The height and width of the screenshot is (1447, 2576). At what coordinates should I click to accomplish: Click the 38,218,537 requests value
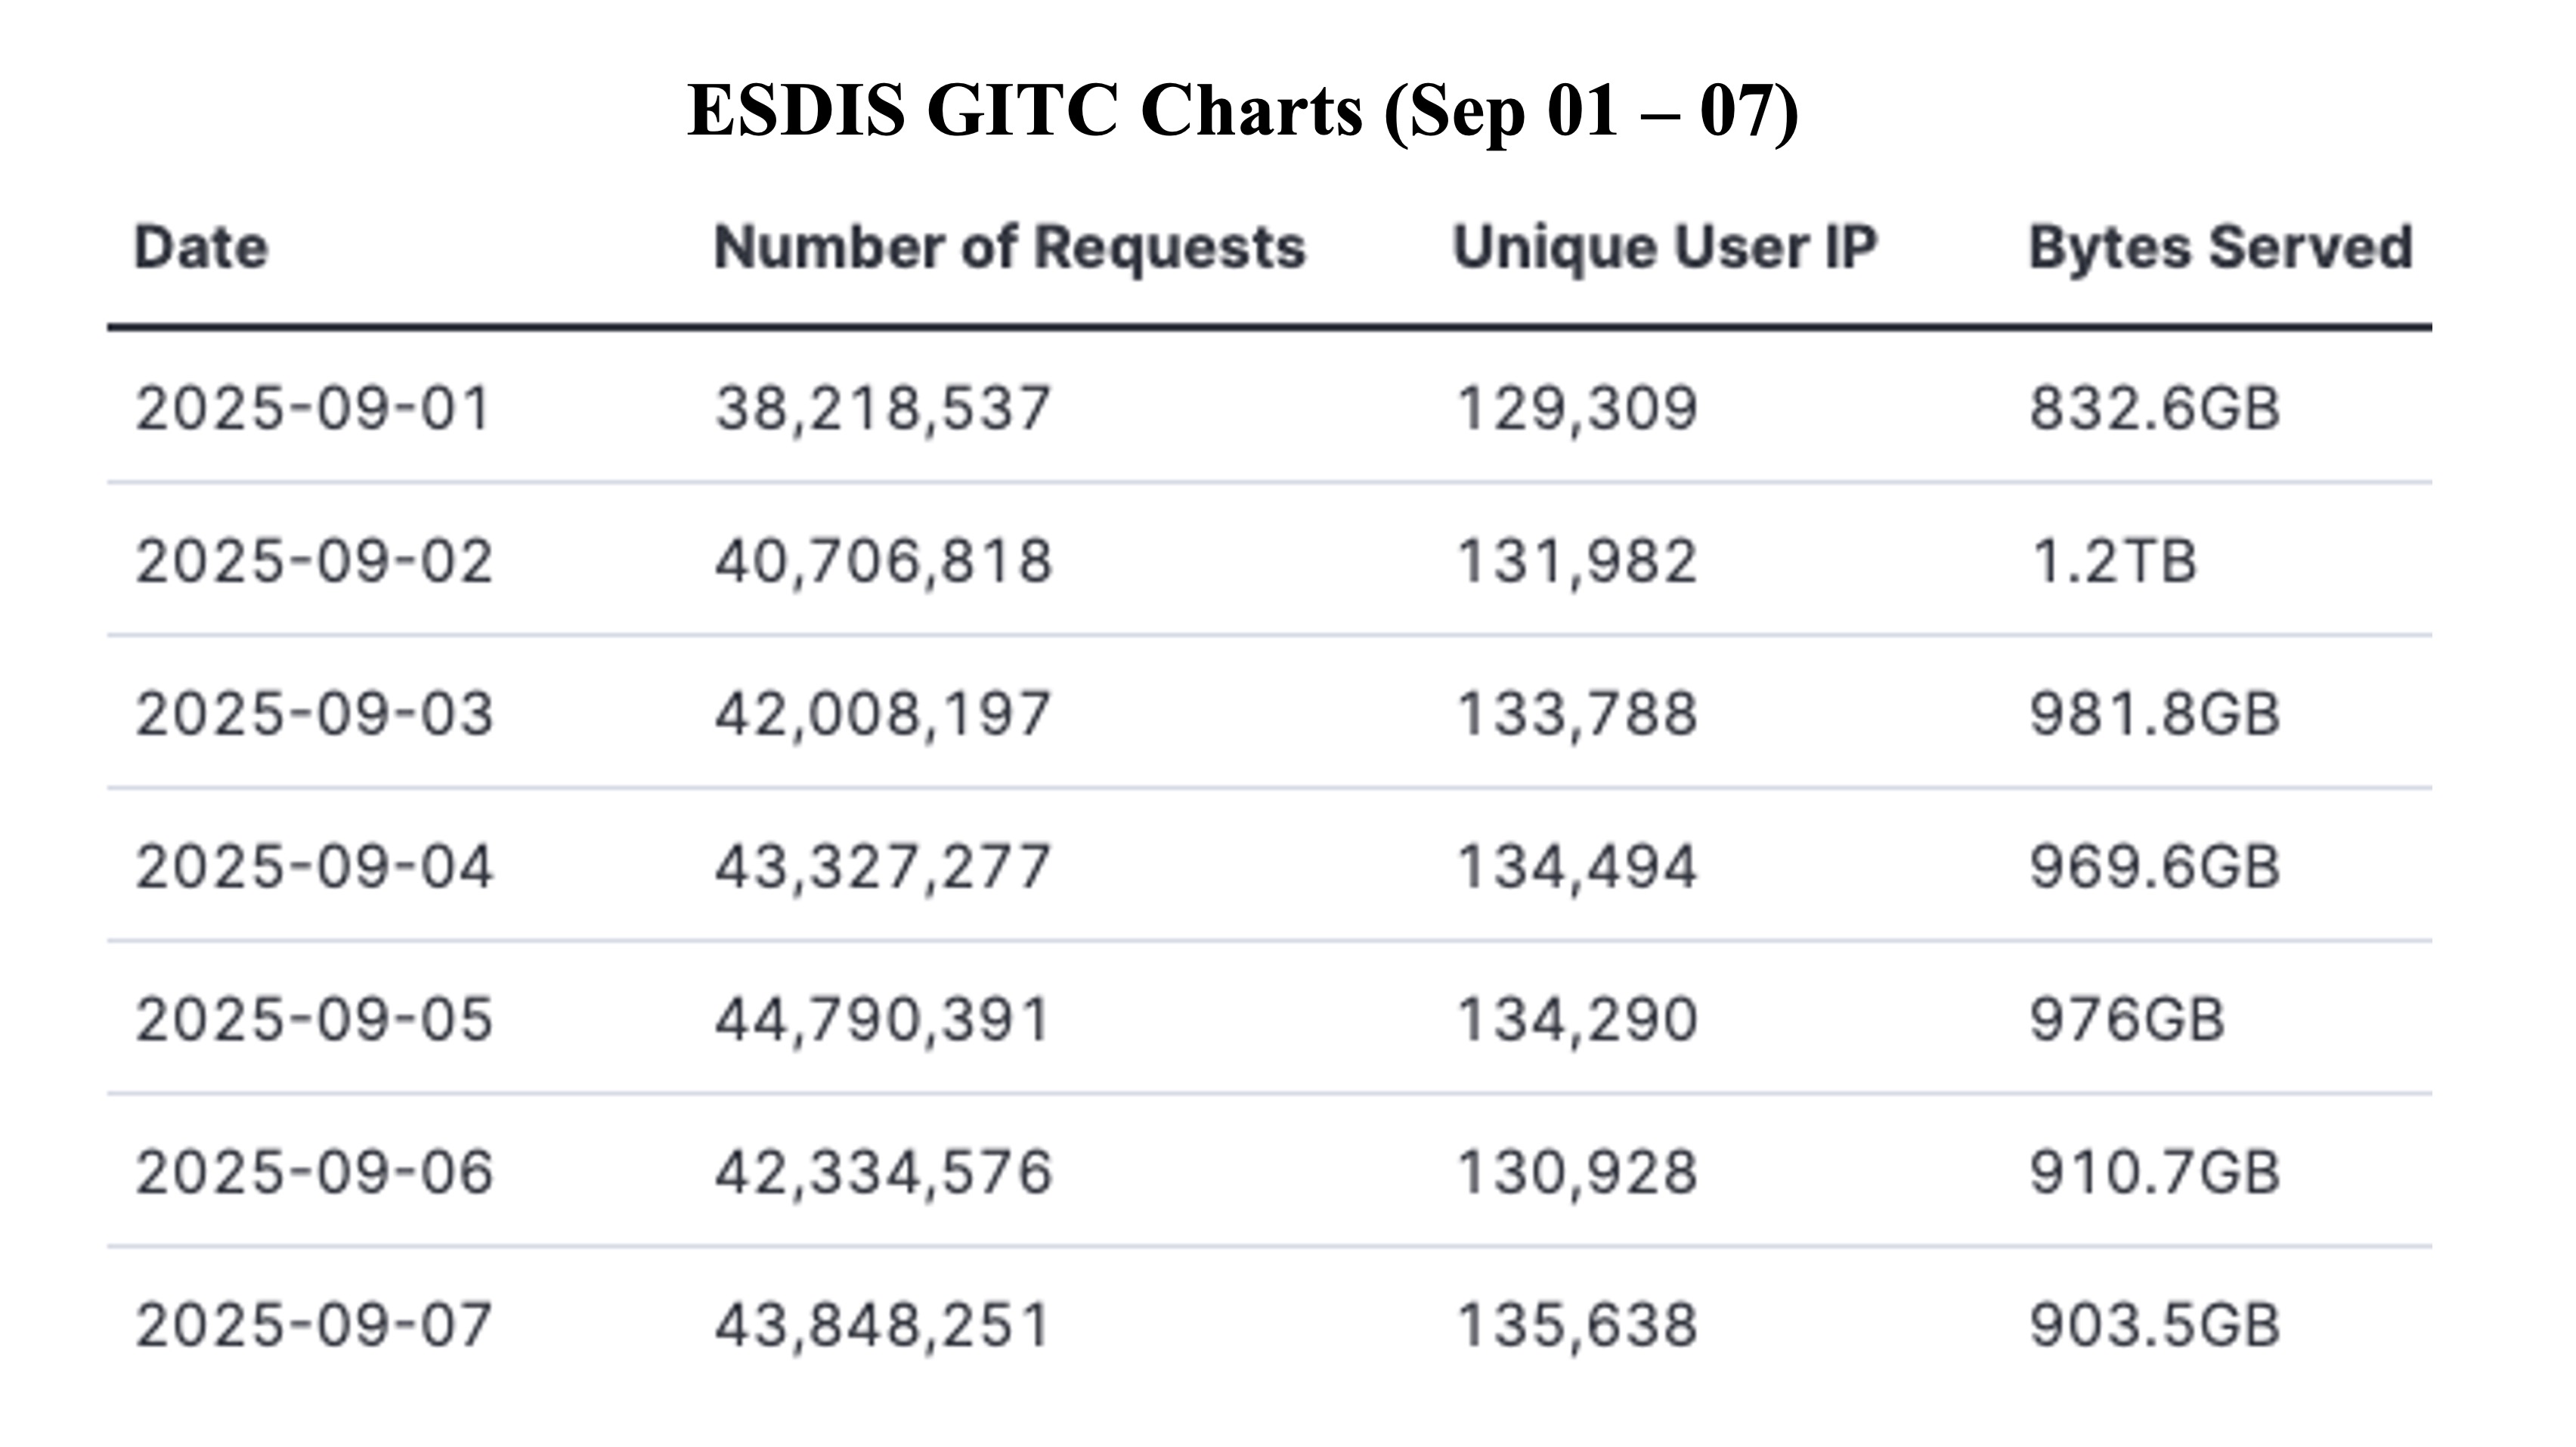pos(883,408)
